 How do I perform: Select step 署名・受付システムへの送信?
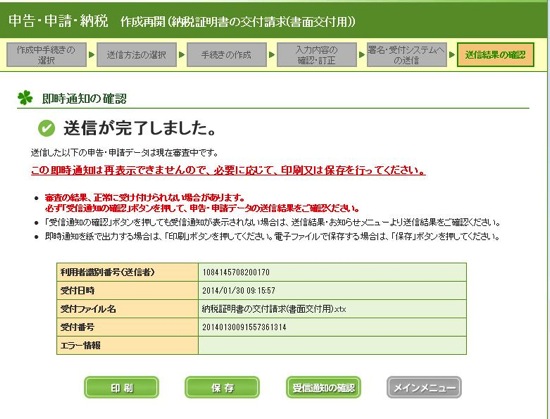pos(407,55)
